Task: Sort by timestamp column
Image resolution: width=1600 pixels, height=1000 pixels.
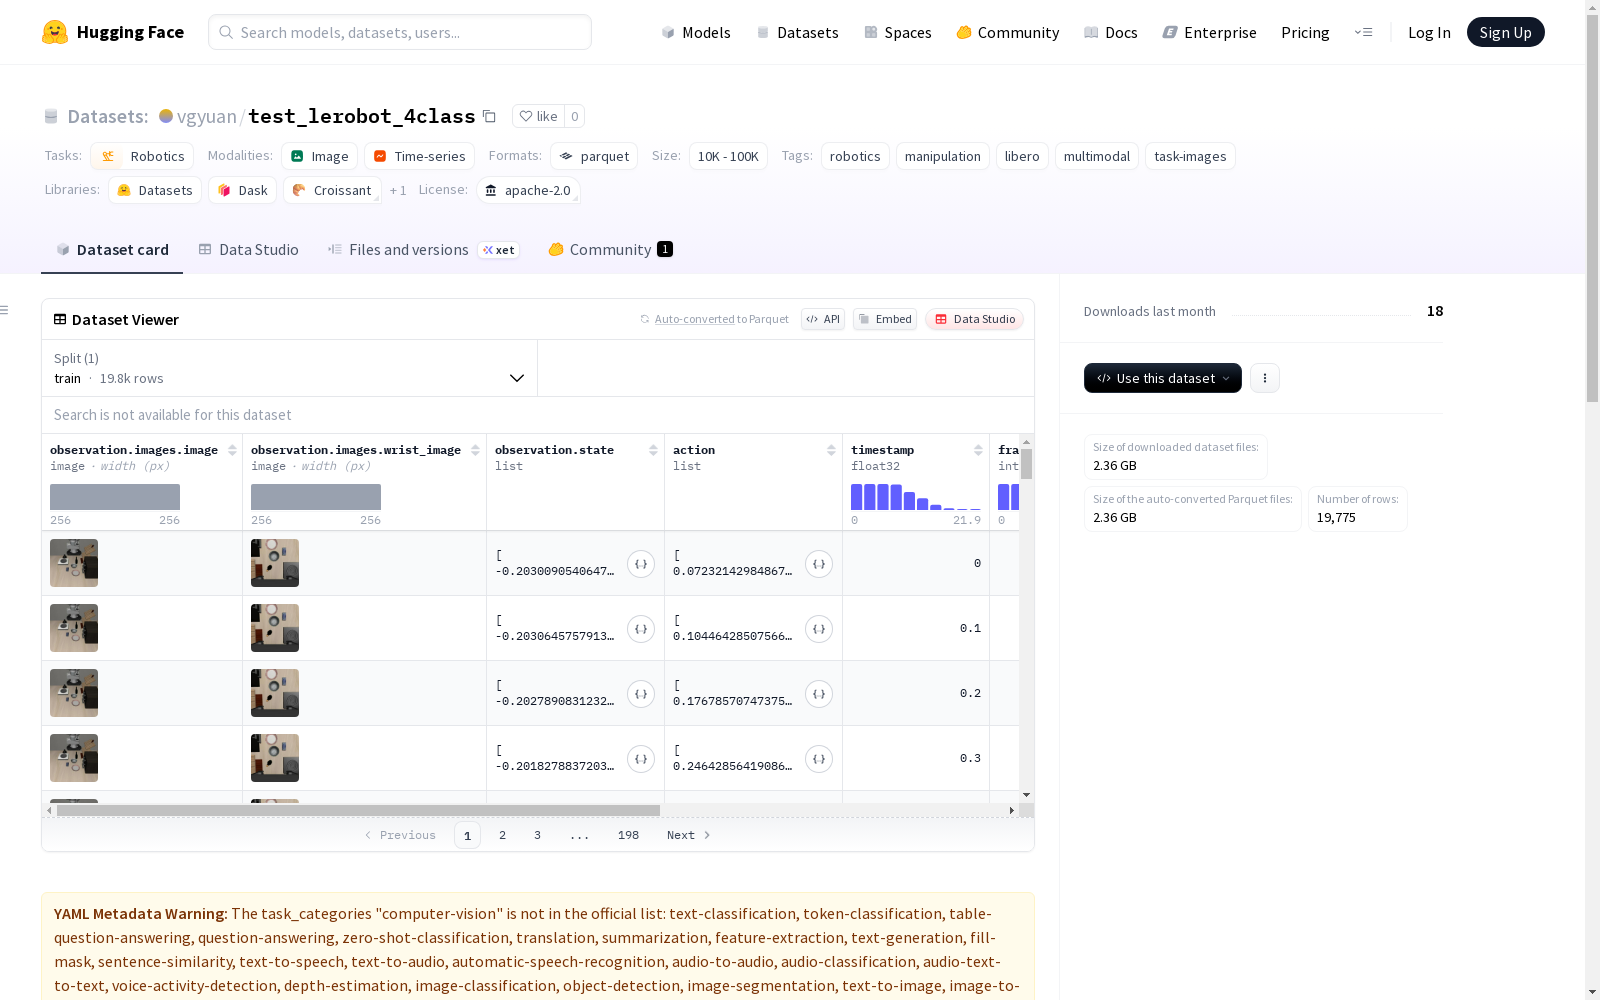Action: [979, 450]
